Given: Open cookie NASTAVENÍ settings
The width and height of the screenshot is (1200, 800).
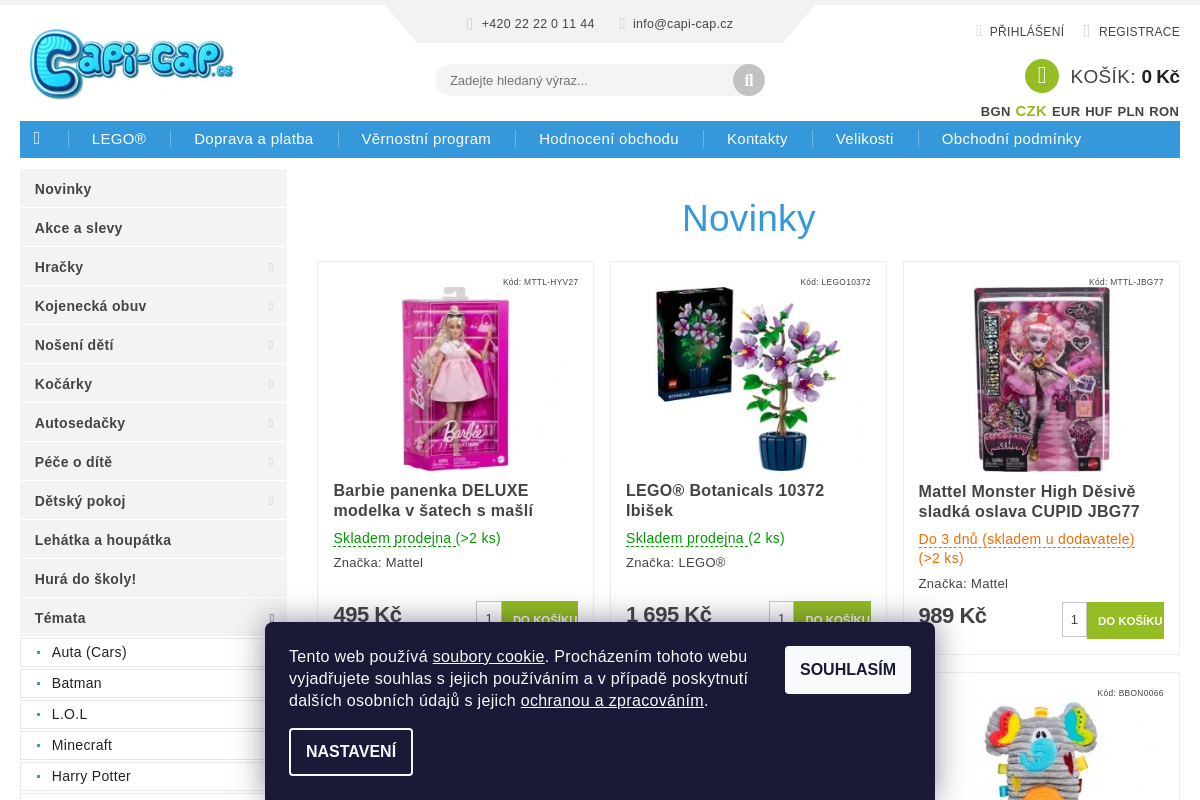Looking at the screenshot, I should (x=351, y=752).
